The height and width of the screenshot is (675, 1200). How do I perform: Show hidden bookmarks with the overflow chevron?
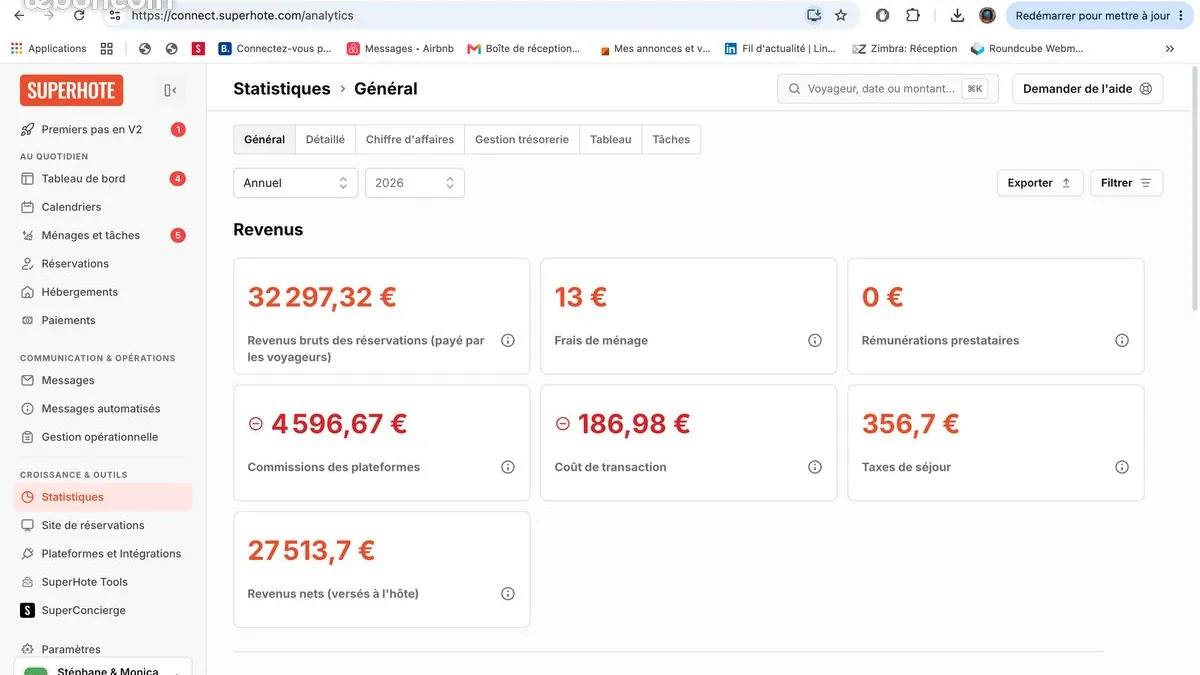1170,48
